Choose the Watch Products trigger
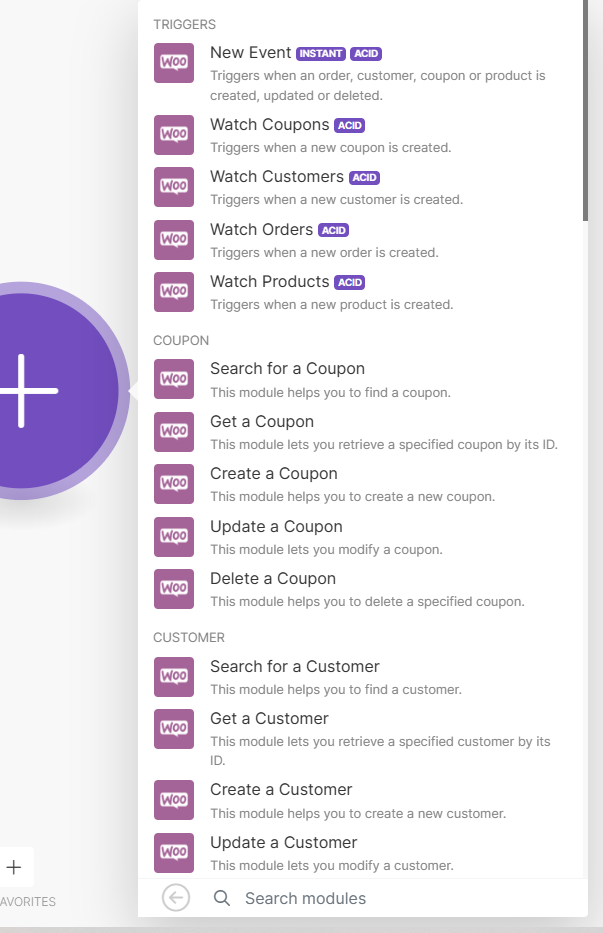603x933 pixels. pos(270,281)
